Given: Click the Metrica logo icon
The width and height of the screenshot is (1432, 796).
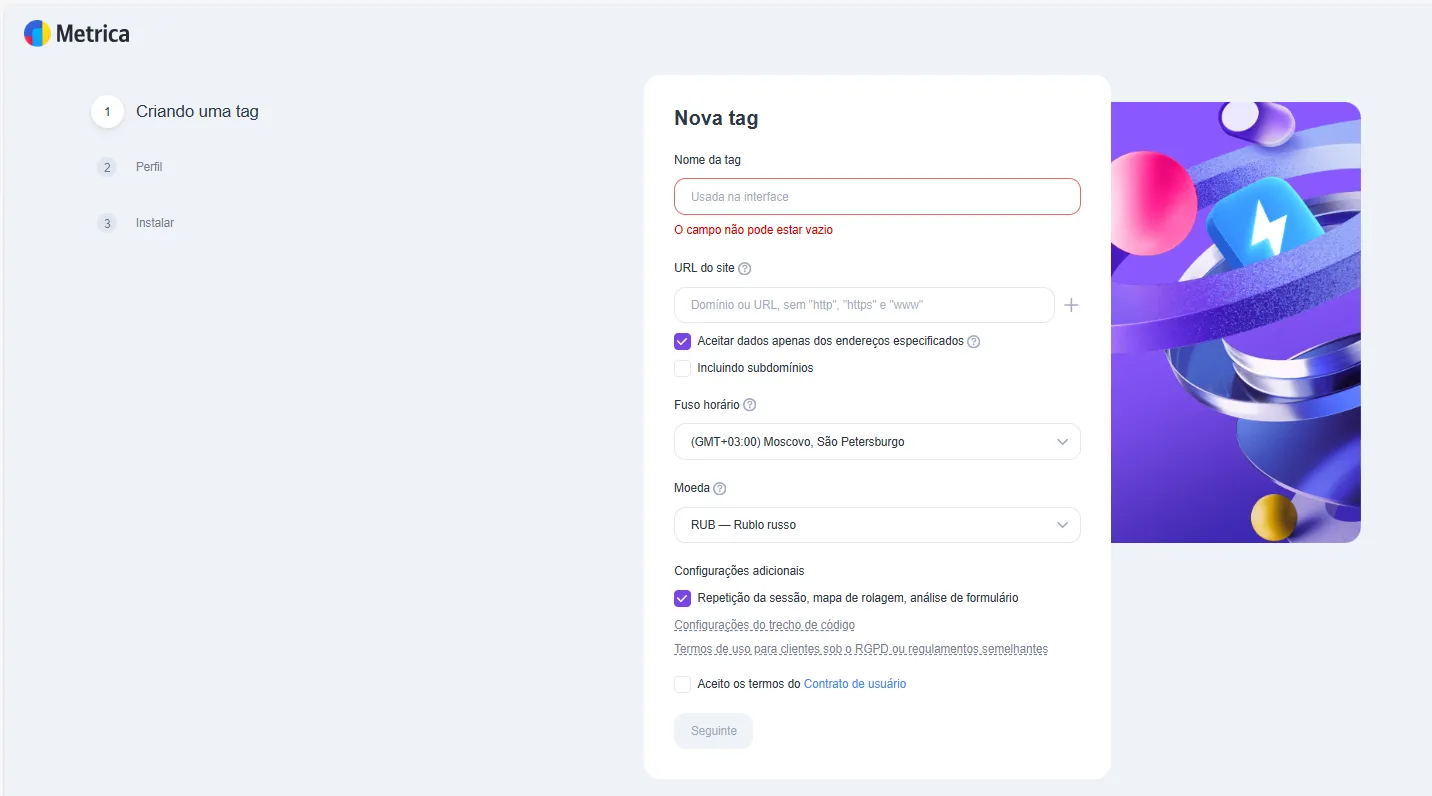Looking at the screenshot, I should [37, 34].
